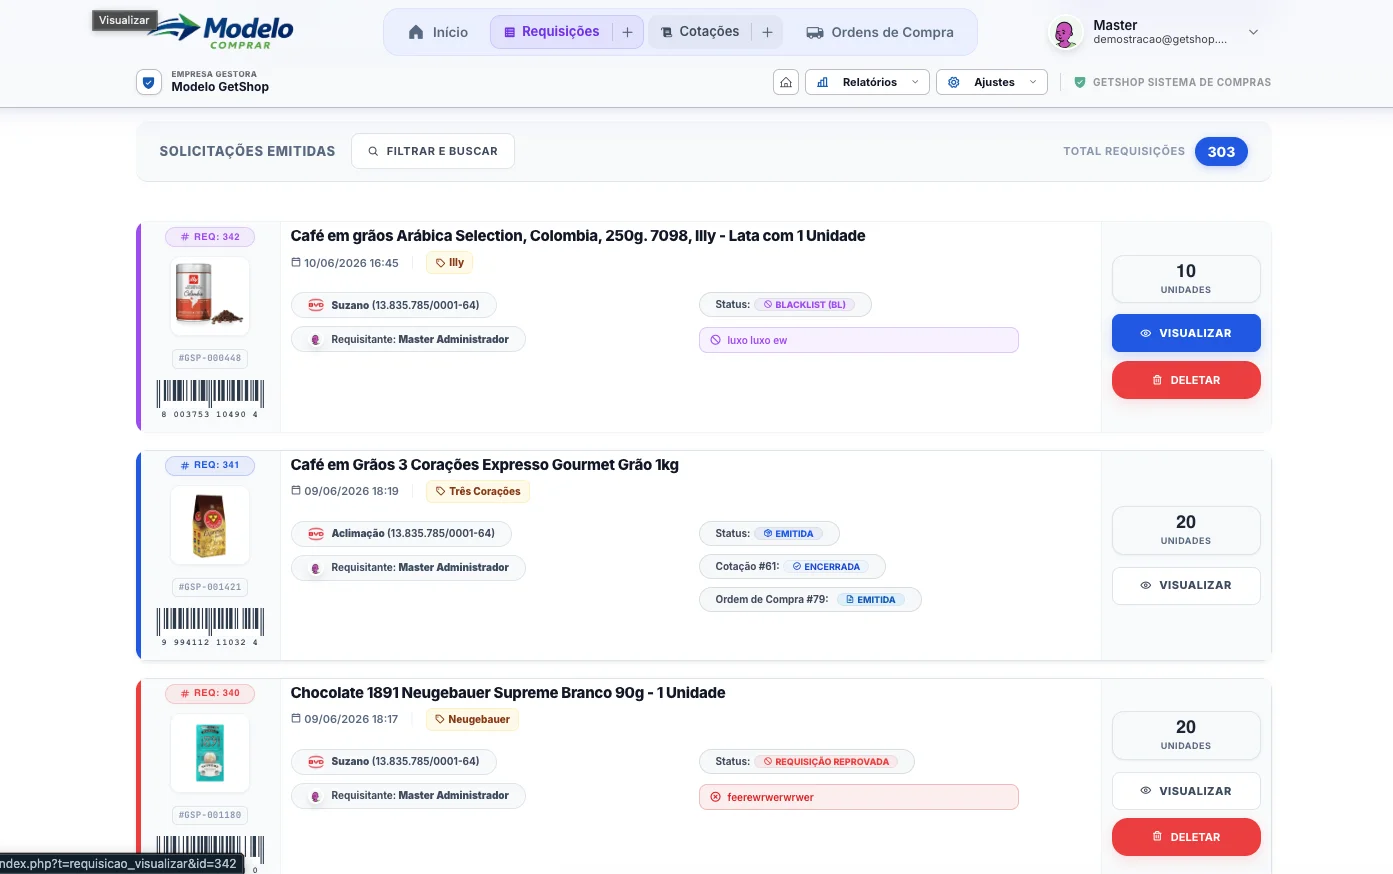Click date 09/06/2026 18:19

click(x=345, y=491)
